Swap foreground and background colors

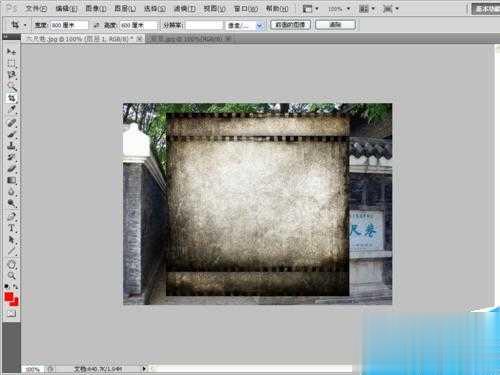point(15,287)
